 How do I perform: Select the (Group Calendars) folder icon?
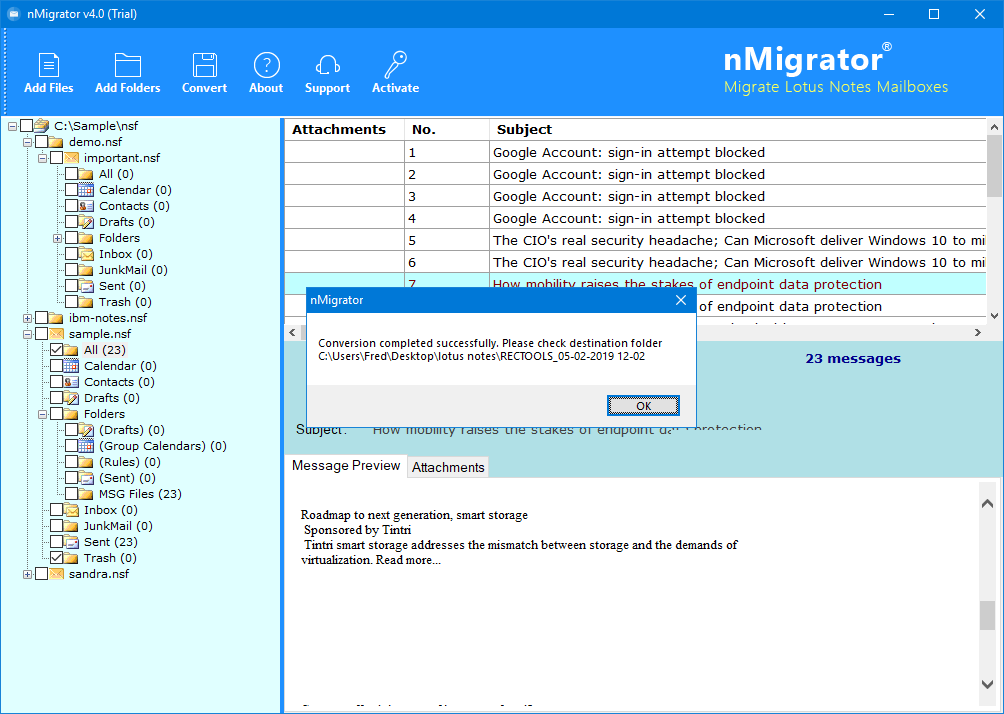(x=86, y=446)
